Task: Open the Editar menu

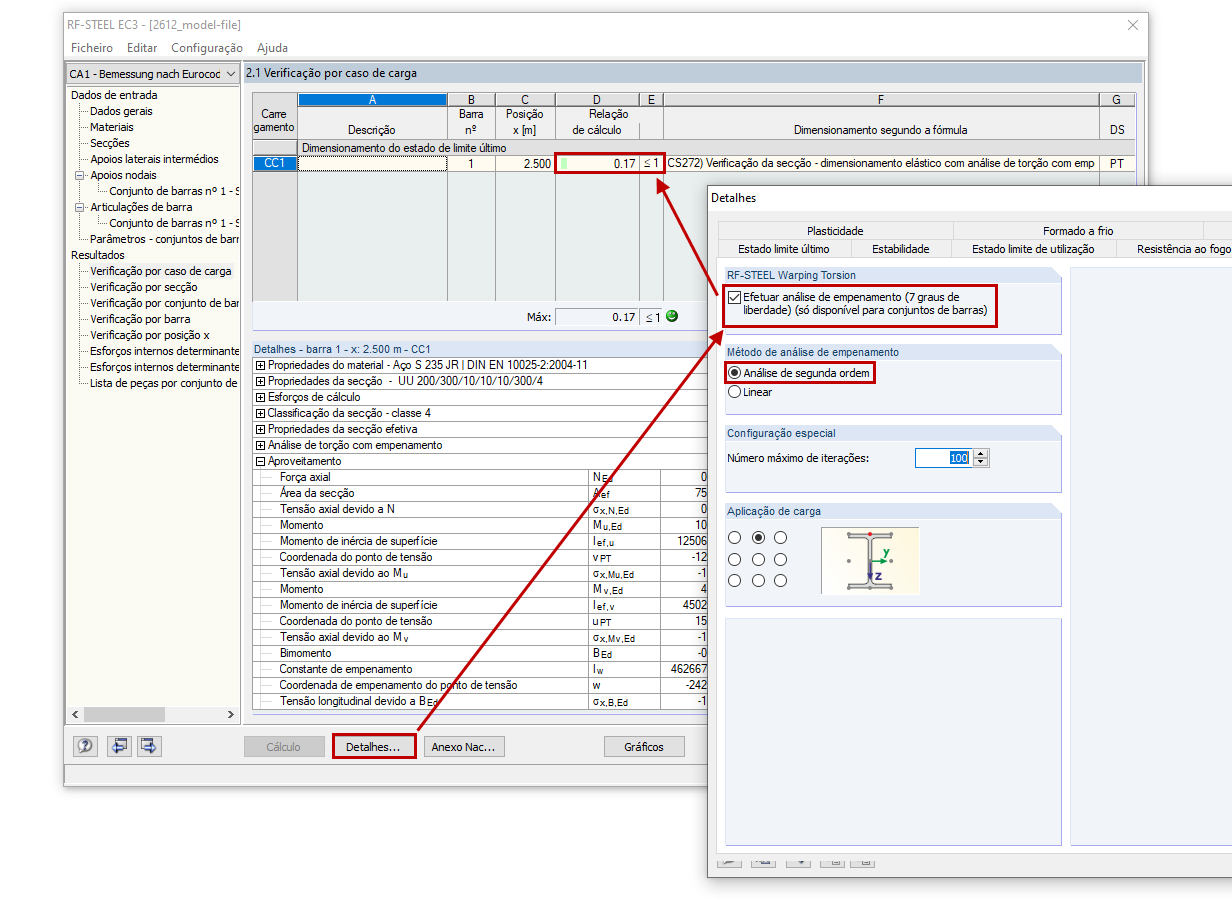Action: (x=142, y=48)
